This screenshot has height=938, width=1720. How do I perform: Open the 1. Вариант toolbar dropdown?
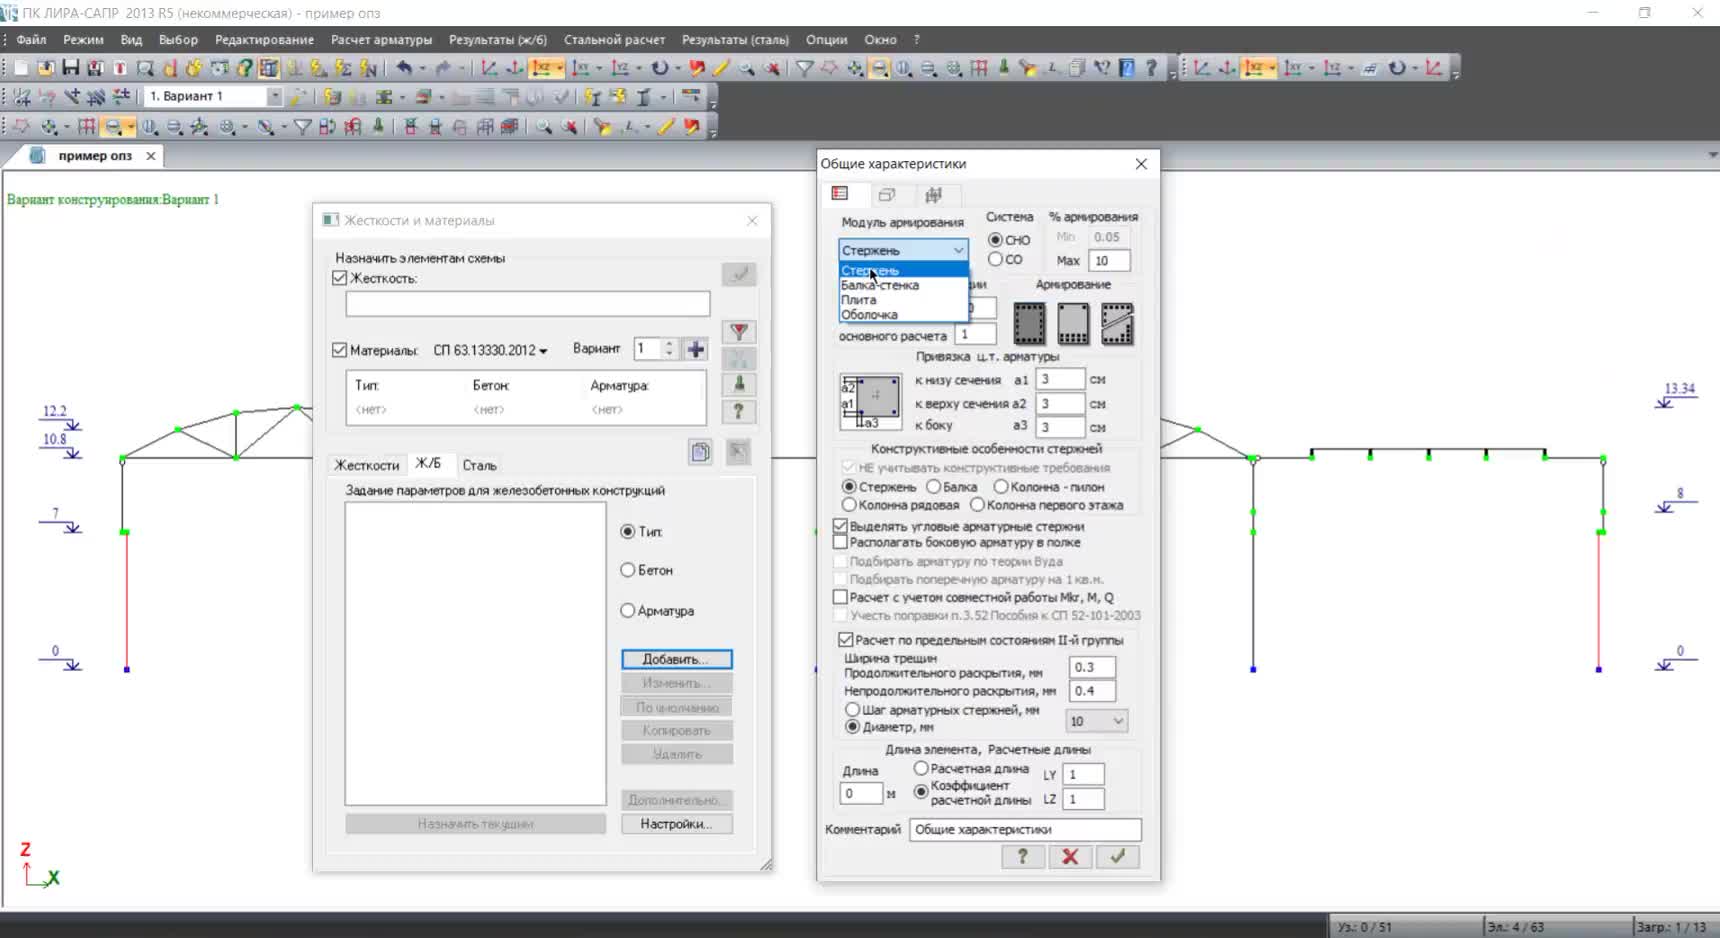274,96
